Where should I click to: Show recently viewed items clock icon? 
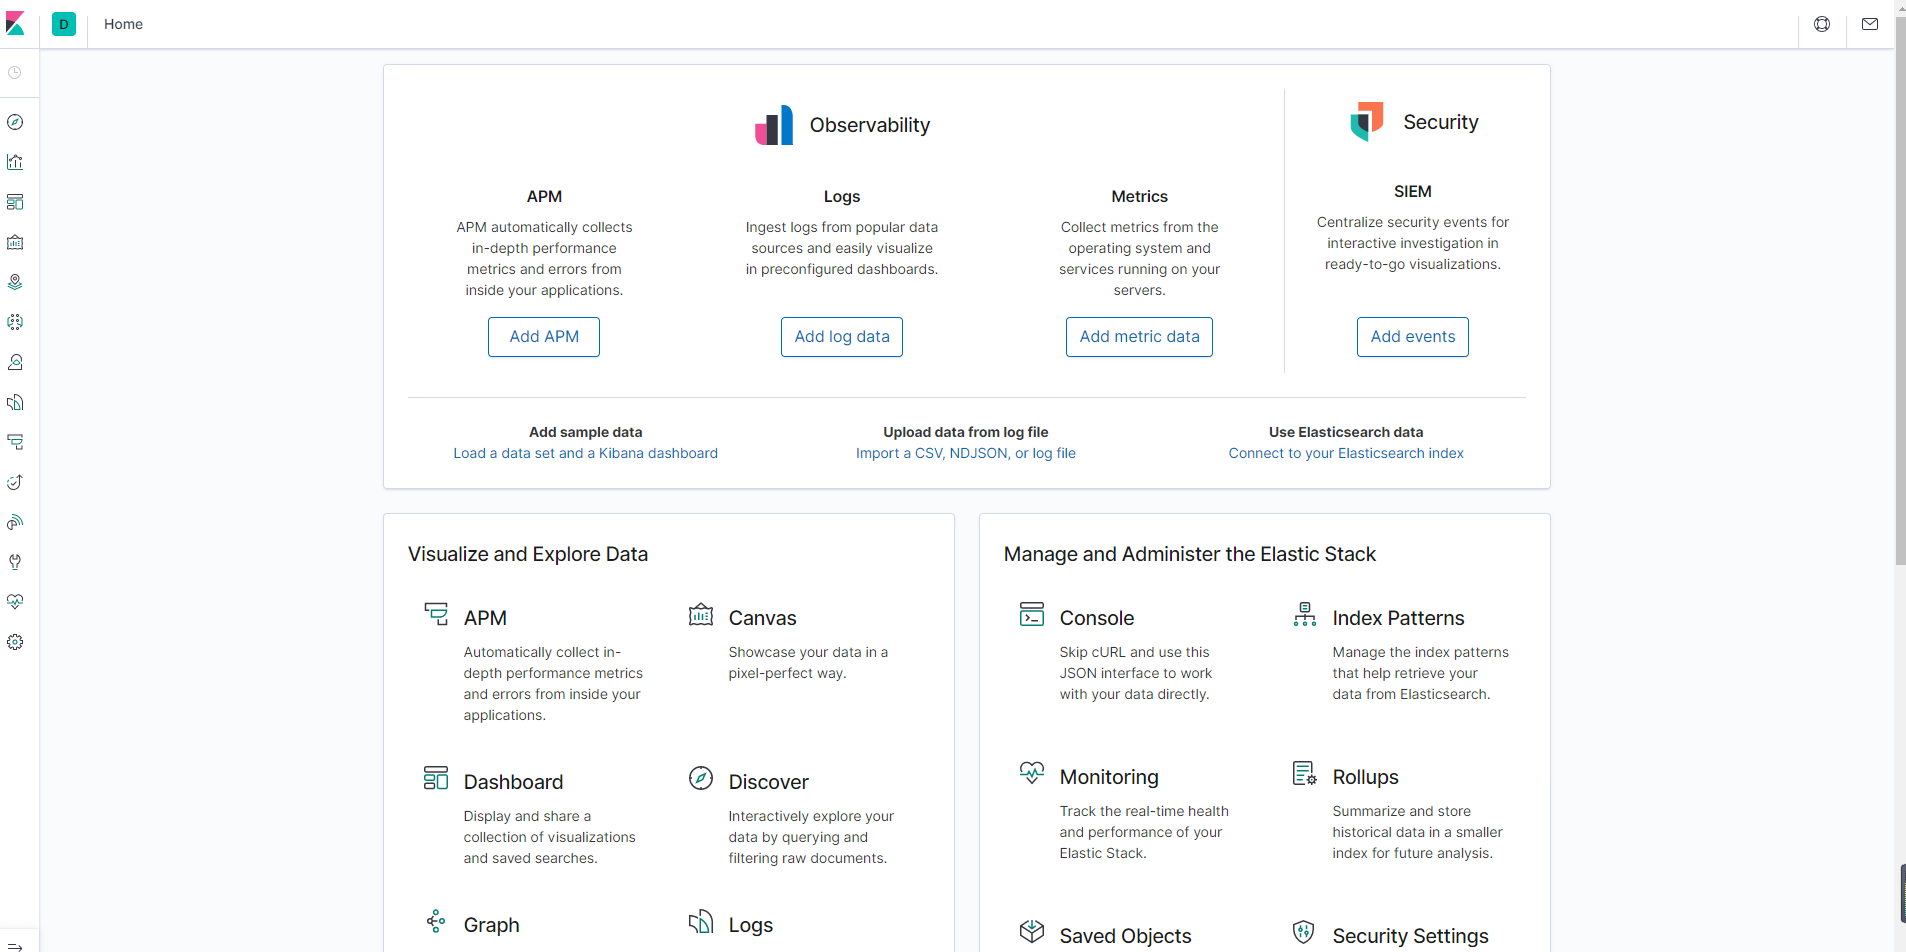pyautogui.click(x=15, y=73)
